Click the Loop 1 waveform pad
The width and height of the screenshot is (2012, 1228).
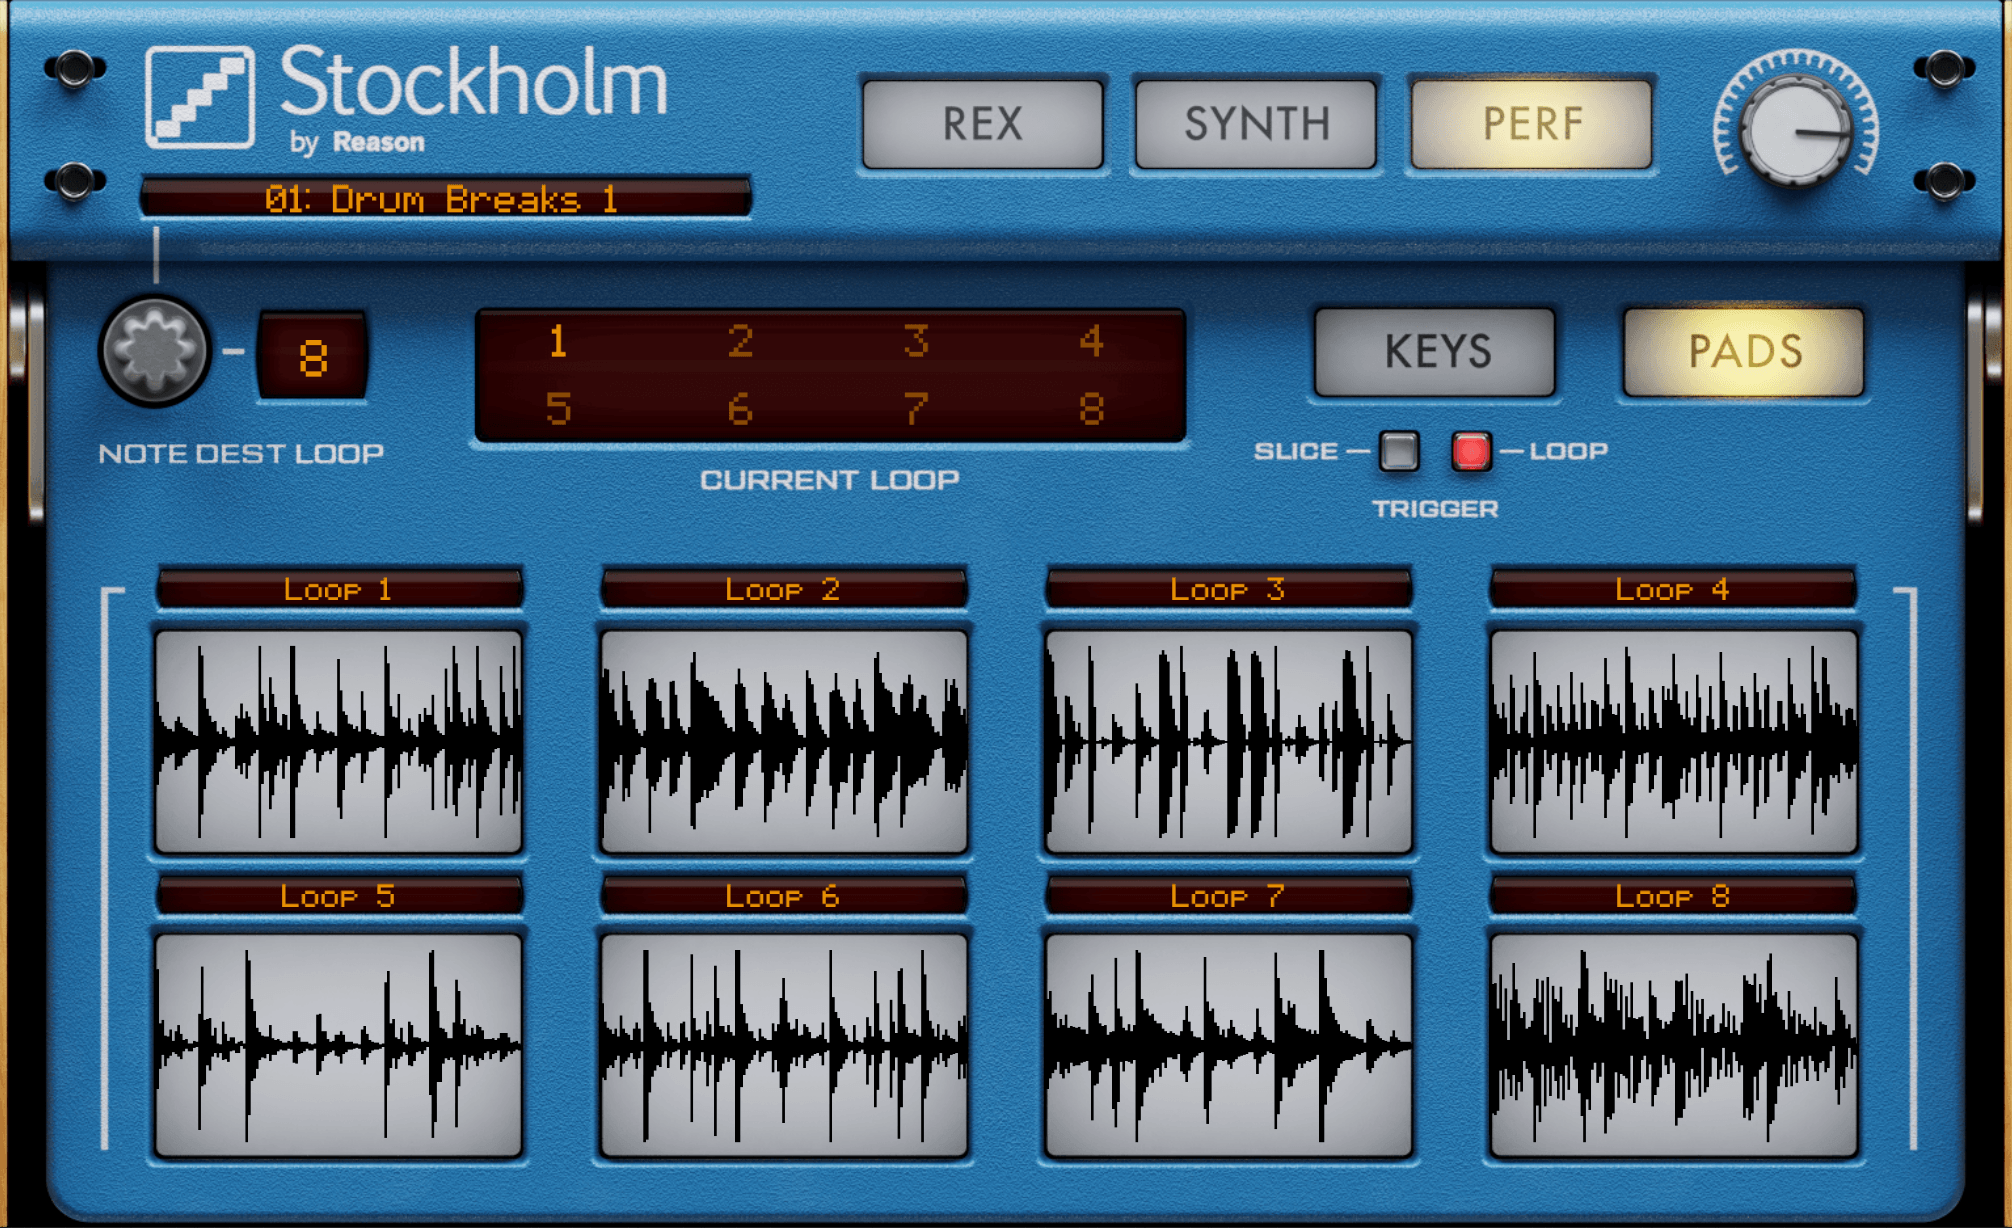338,741
